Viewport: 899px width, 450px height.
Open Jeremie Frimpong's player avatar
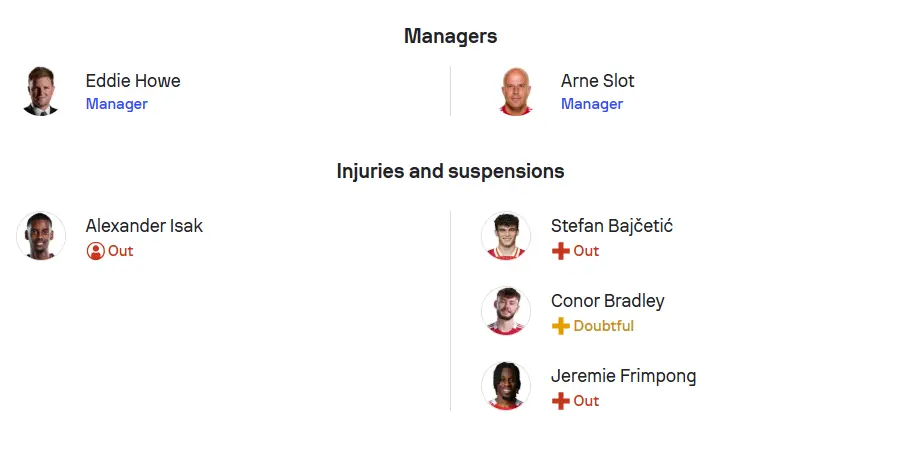point(506,386)
